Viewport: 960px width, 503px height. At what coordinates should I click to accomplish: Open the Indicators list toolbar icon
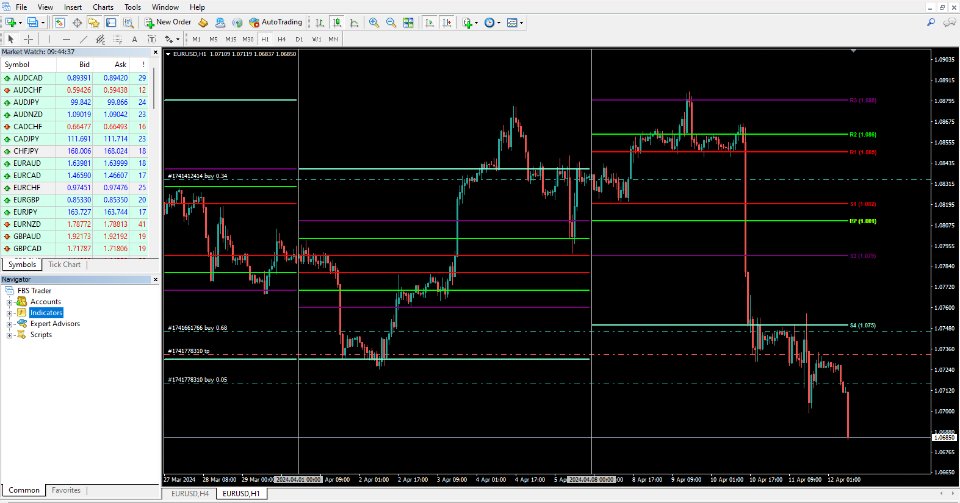click(468, 23)
